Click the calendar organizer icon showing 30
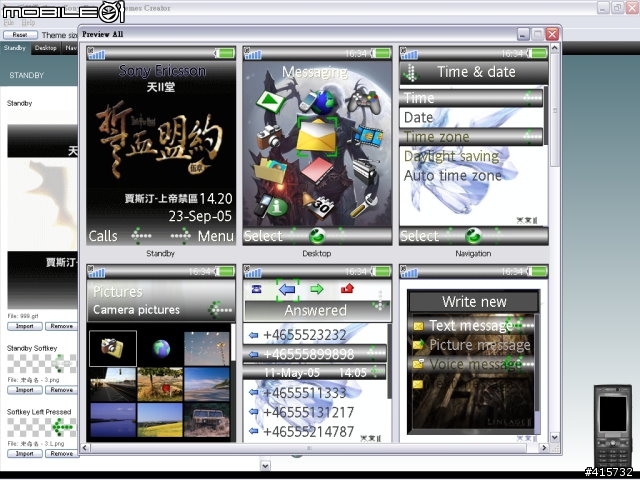This screenshot has width=640, height=480. coord(319,205)
